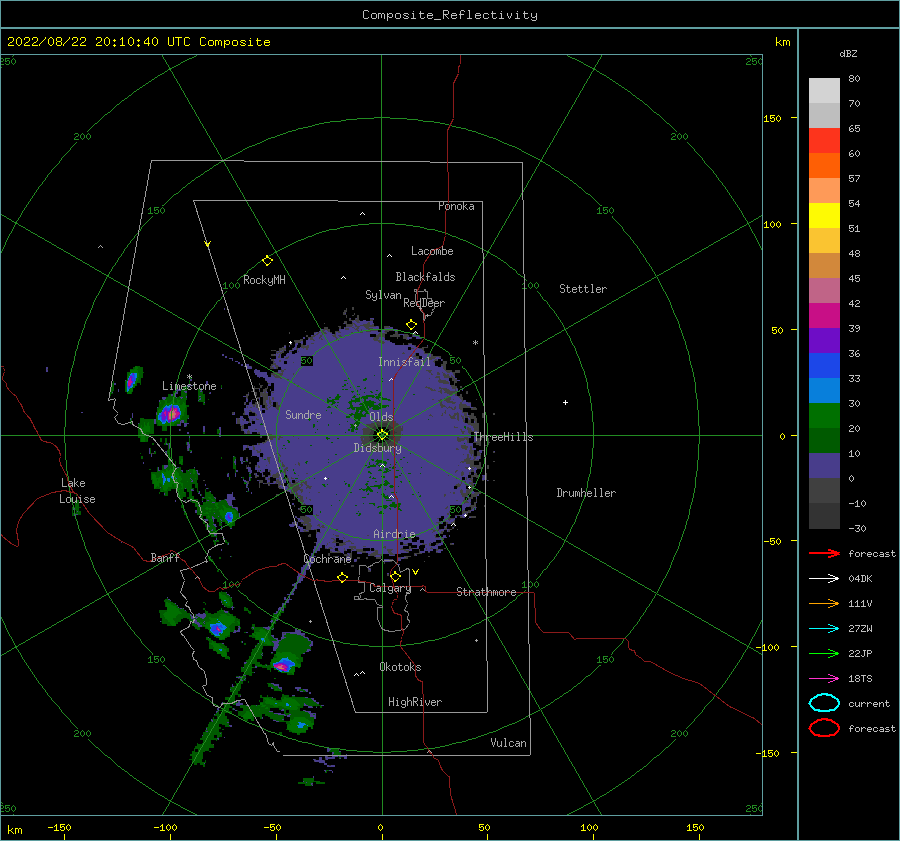The height and width of the screenshot is (841, 900).
Task: Click the bright green swatch in dBZ scale
Action: pyautogui.click(x=824, y=415)
